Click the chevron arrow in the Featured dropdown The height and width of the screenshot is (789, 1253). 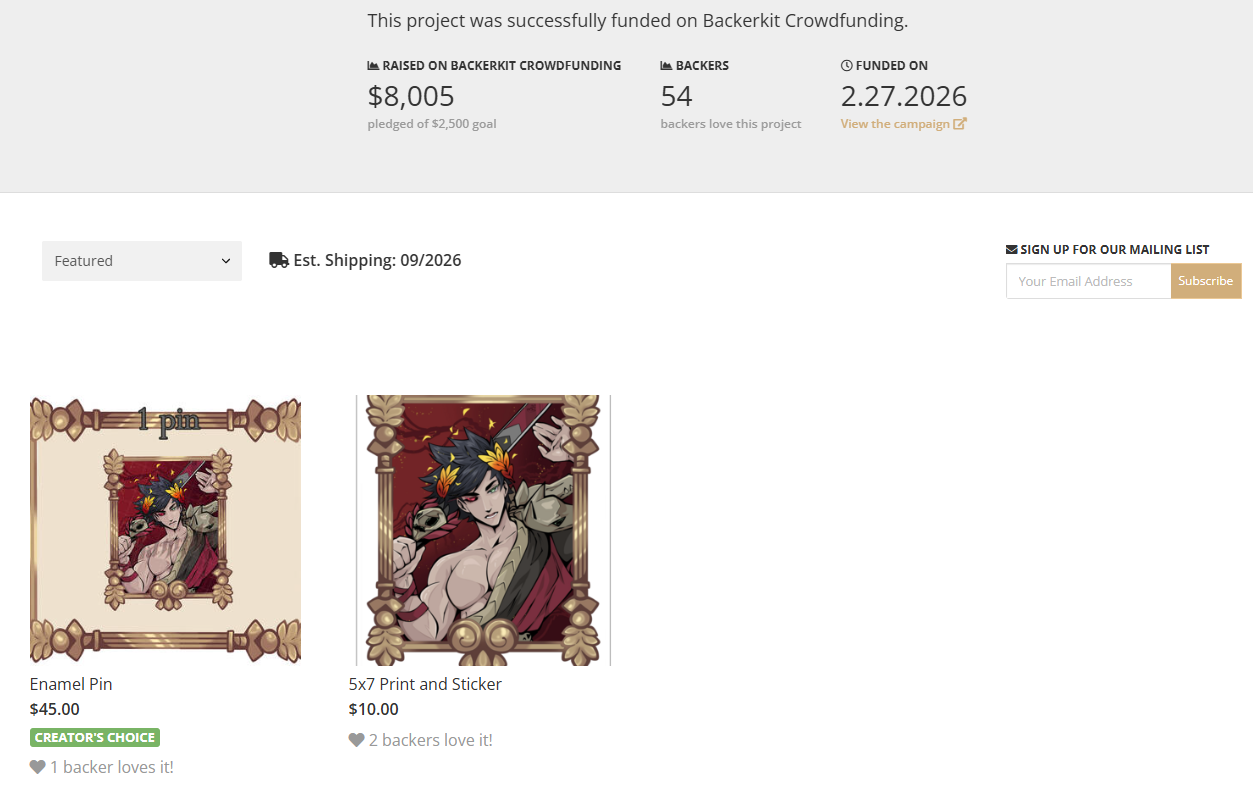[x=226, y=261]
